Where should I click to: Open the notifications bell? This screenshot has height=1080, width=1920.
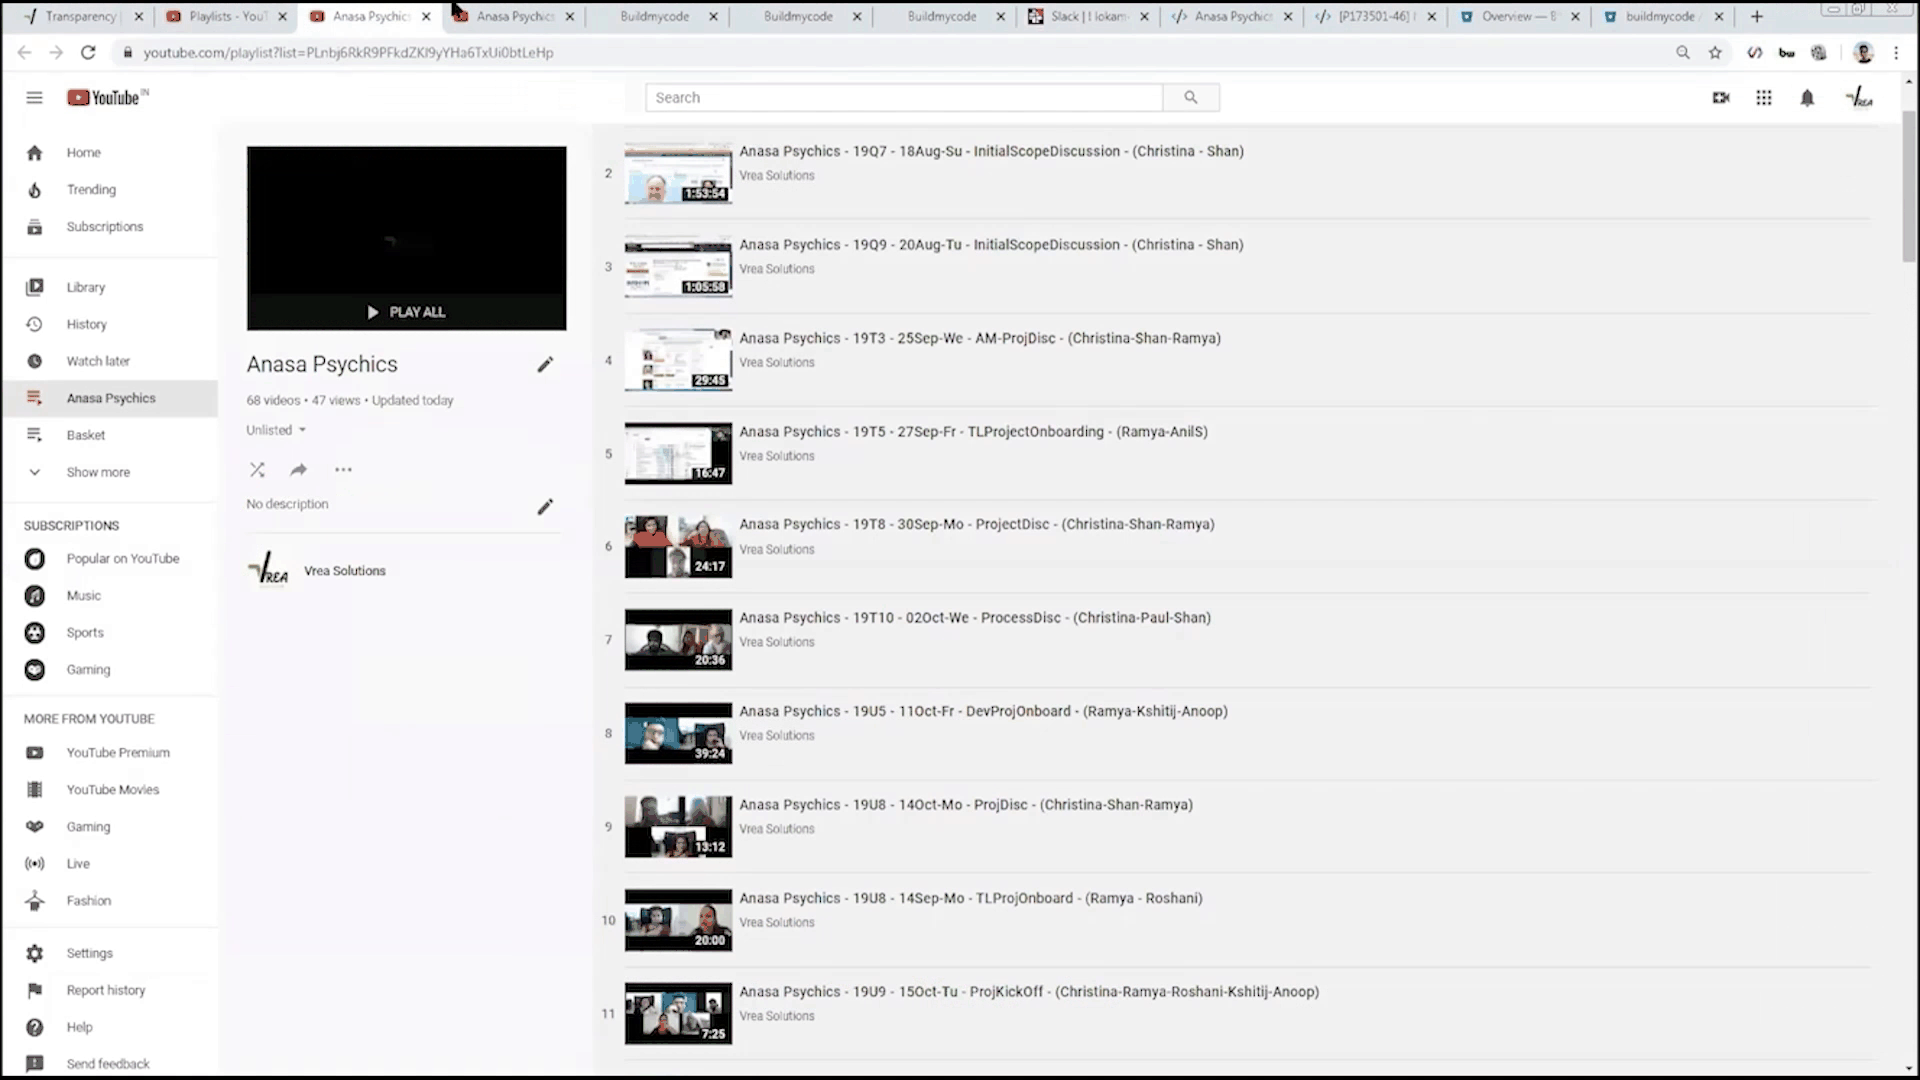pos(1807,98)
